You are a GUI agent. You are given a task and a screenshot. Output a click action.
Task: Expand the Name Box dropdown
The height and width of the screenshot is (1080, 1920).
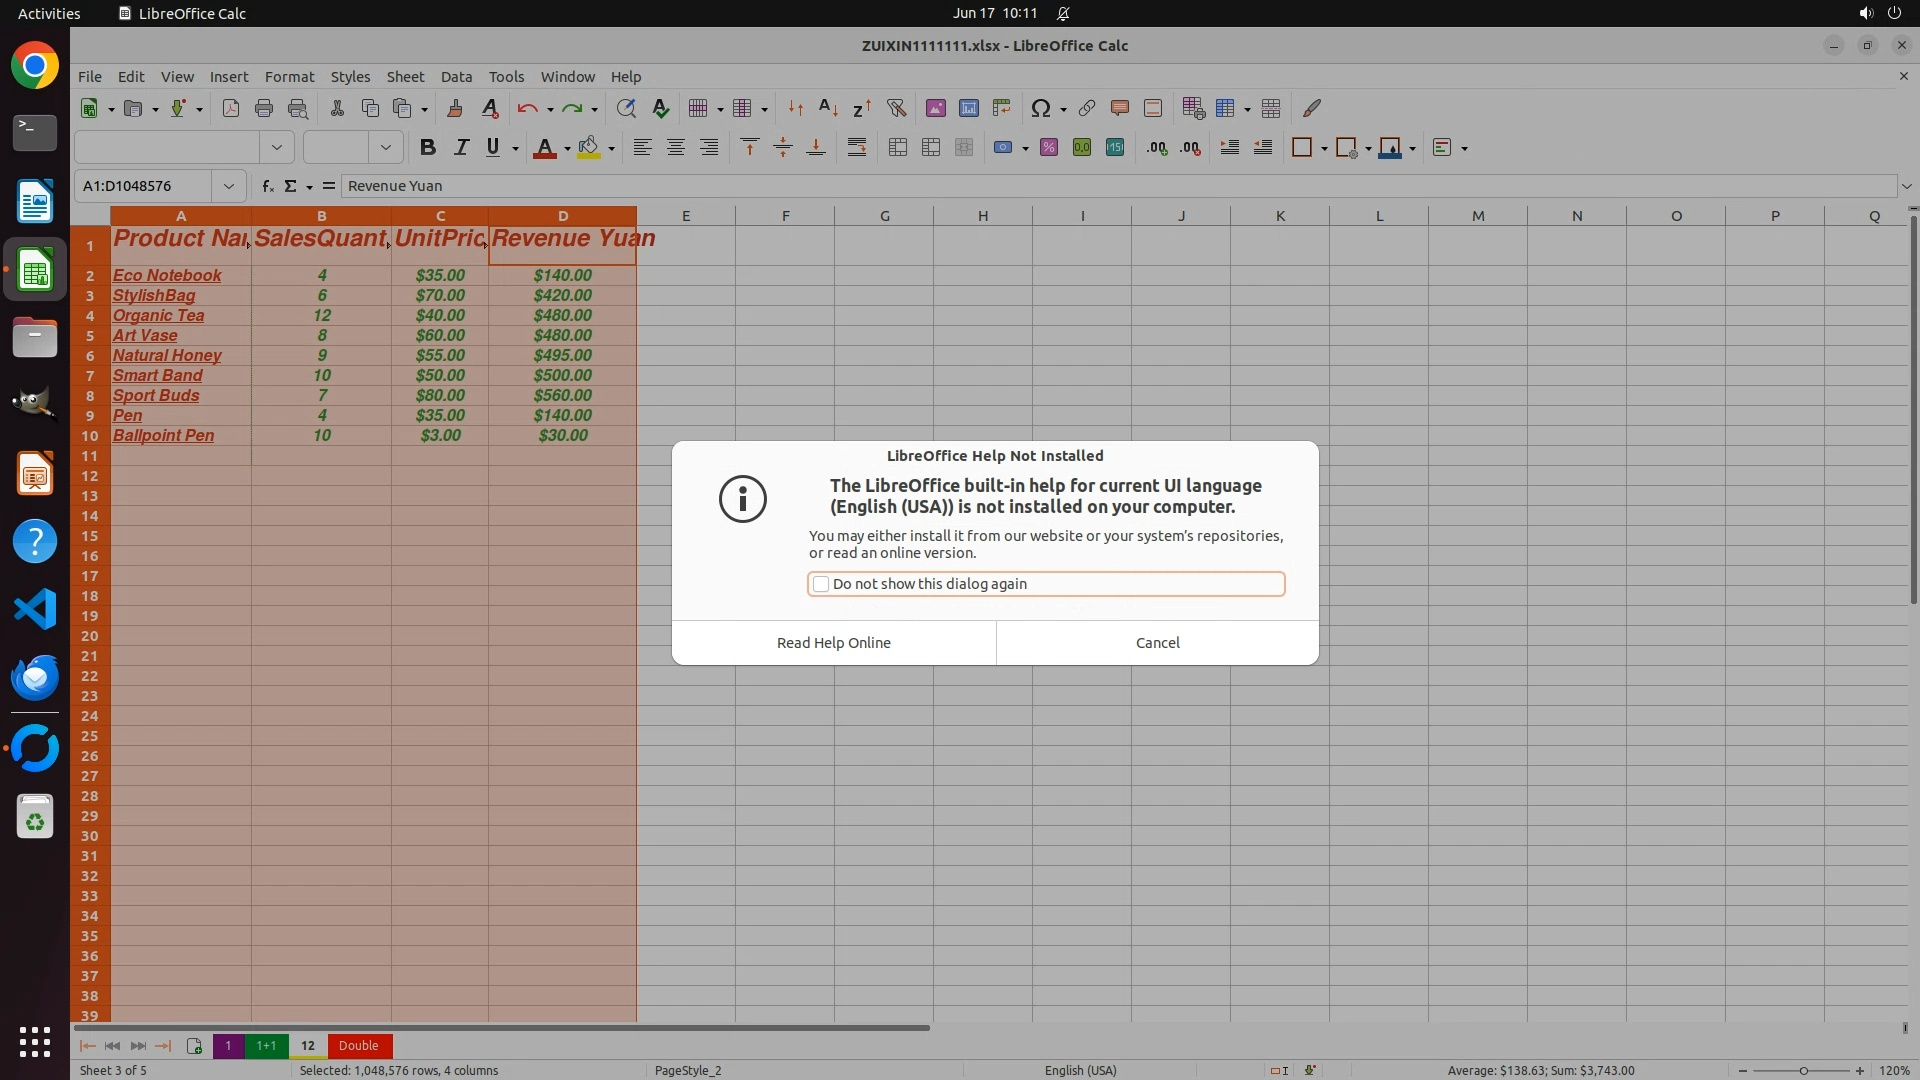229,186
